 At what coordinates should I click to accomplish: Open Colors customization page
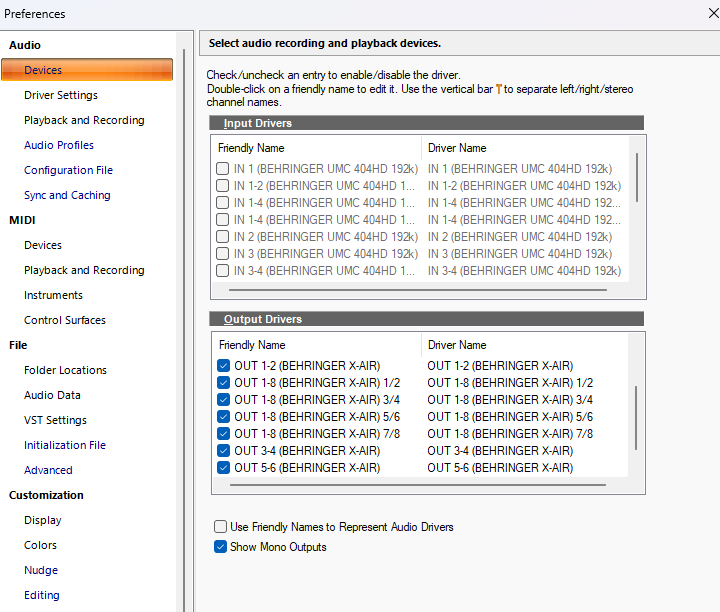pyautogui.click(x=40, y=545)
